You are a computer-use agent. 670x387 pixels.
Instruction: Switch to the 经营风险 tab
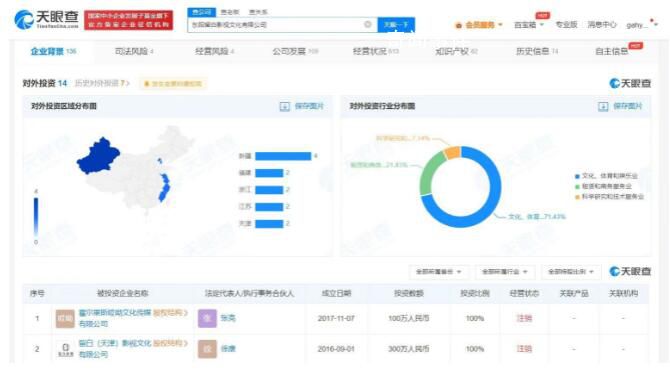coord(214,51)
